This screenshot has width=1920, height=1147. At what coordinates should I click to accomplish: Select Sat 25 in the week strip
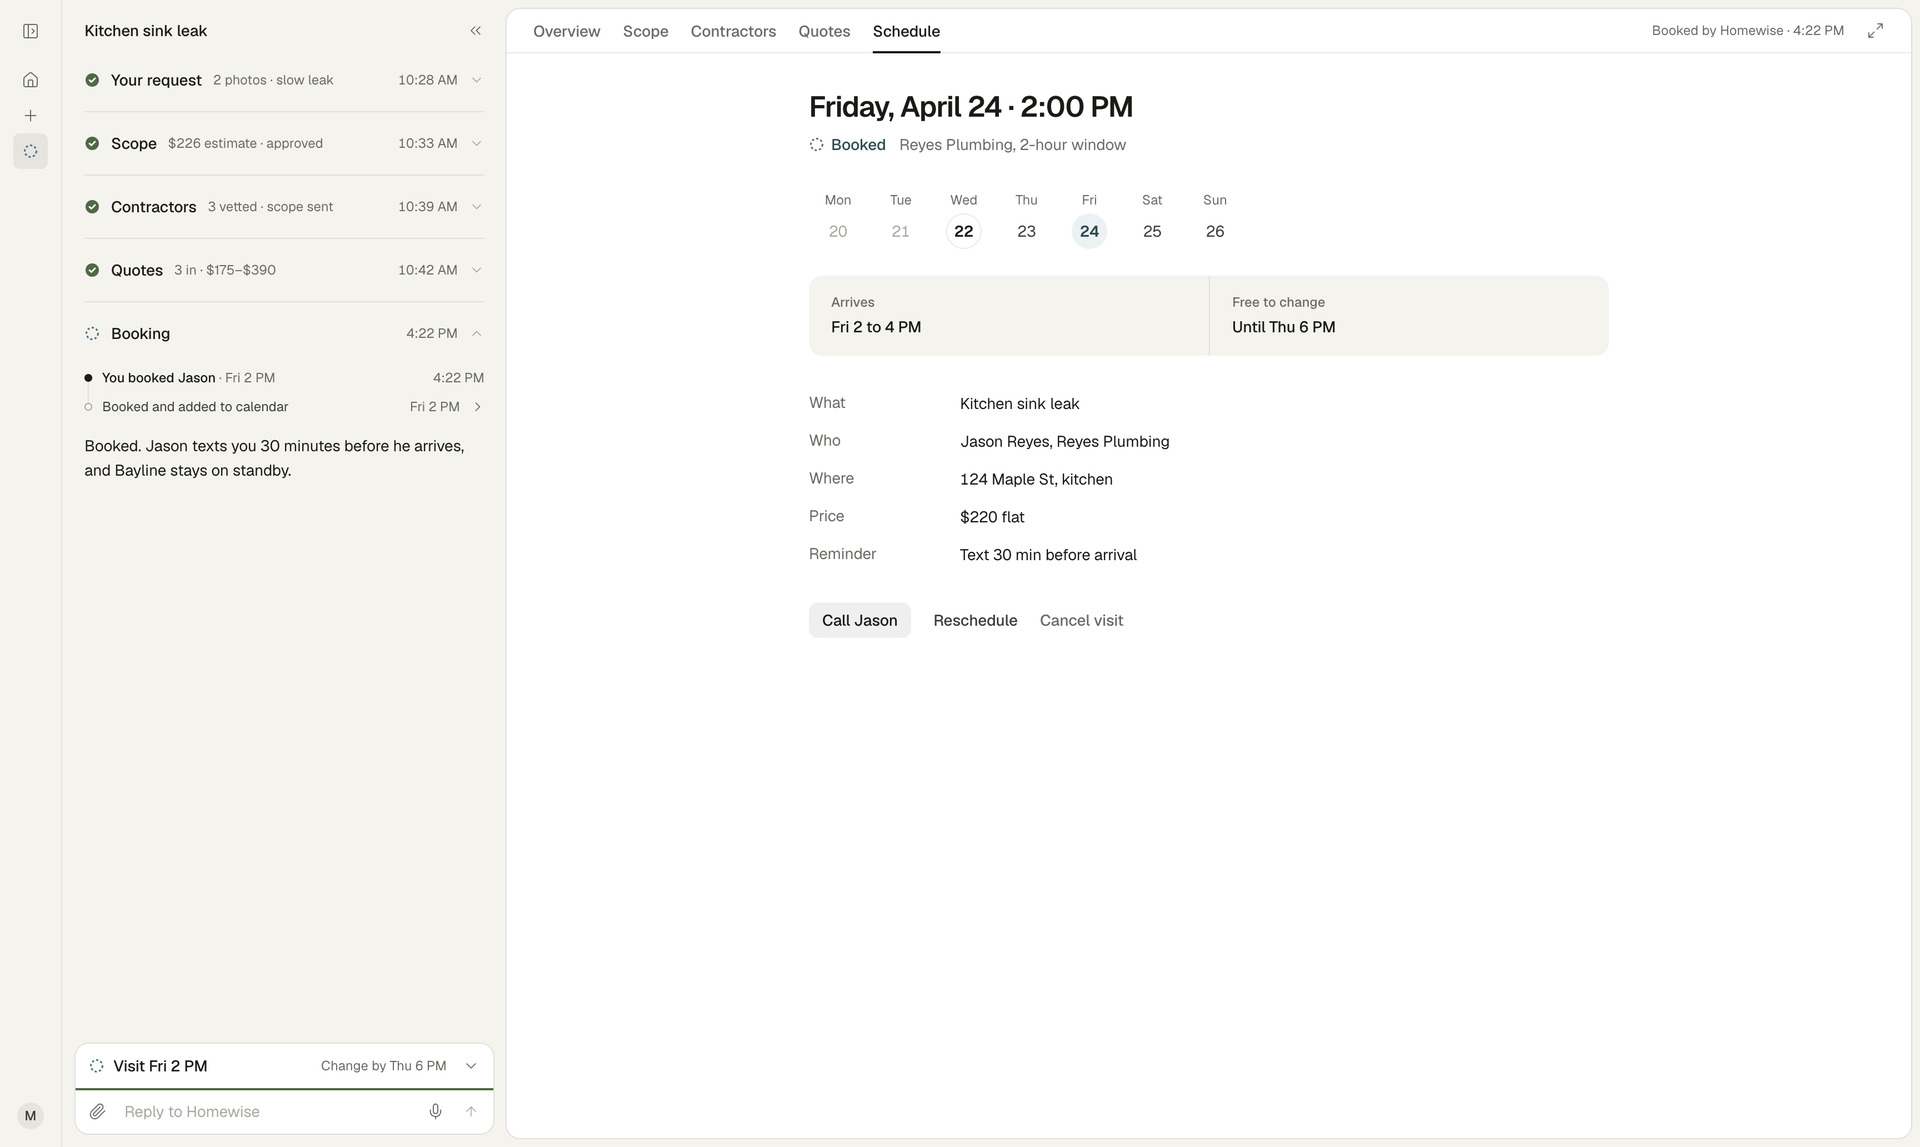(x=1152, y=231)
